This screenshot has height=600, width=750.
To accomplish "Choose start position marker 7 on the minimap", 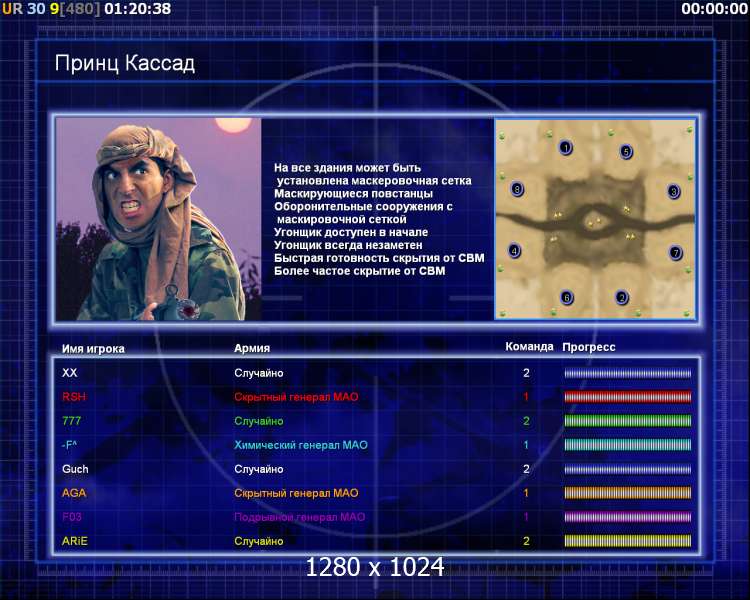I will (x=675, y=252).
